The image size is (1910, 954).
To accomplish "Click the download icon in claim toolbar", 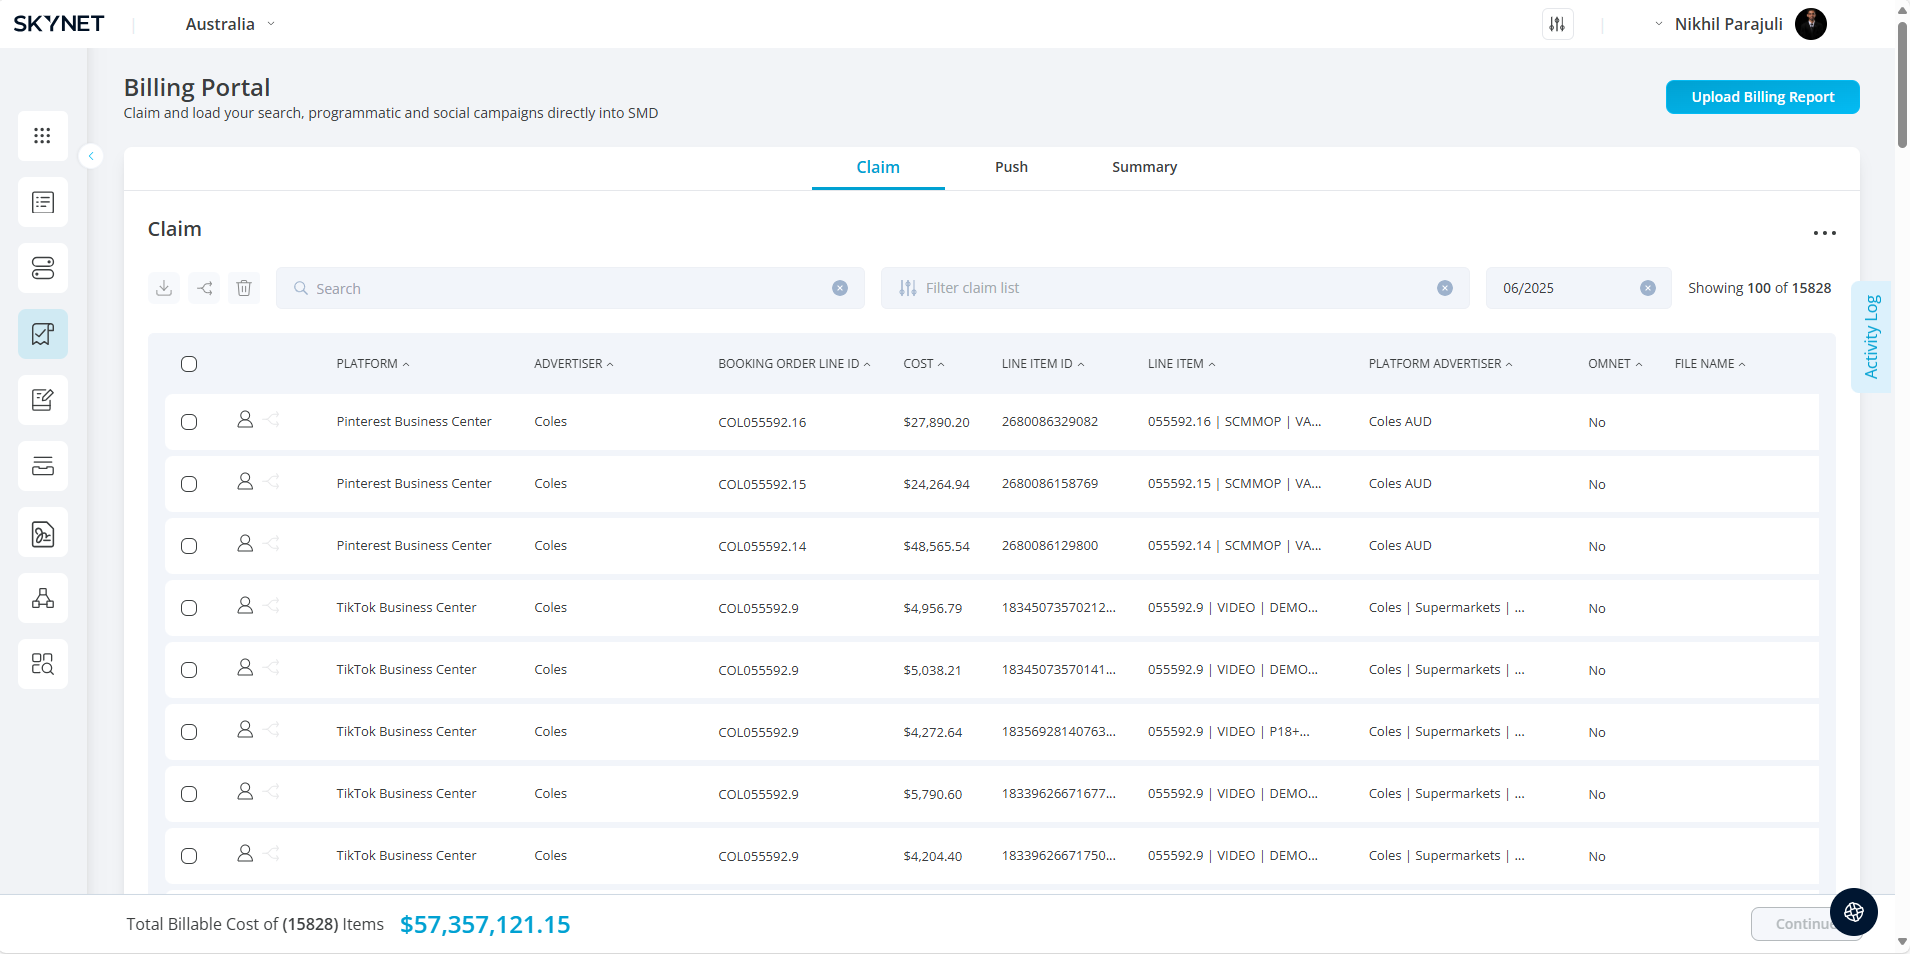I will (164, 288).
